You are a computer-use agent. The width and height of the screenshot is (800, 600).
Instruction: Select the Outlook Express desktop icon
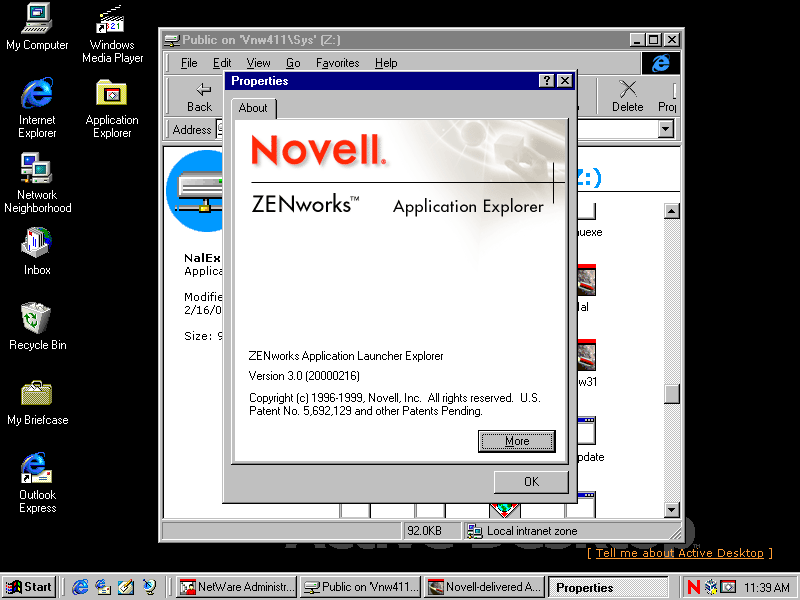point(37,483)
